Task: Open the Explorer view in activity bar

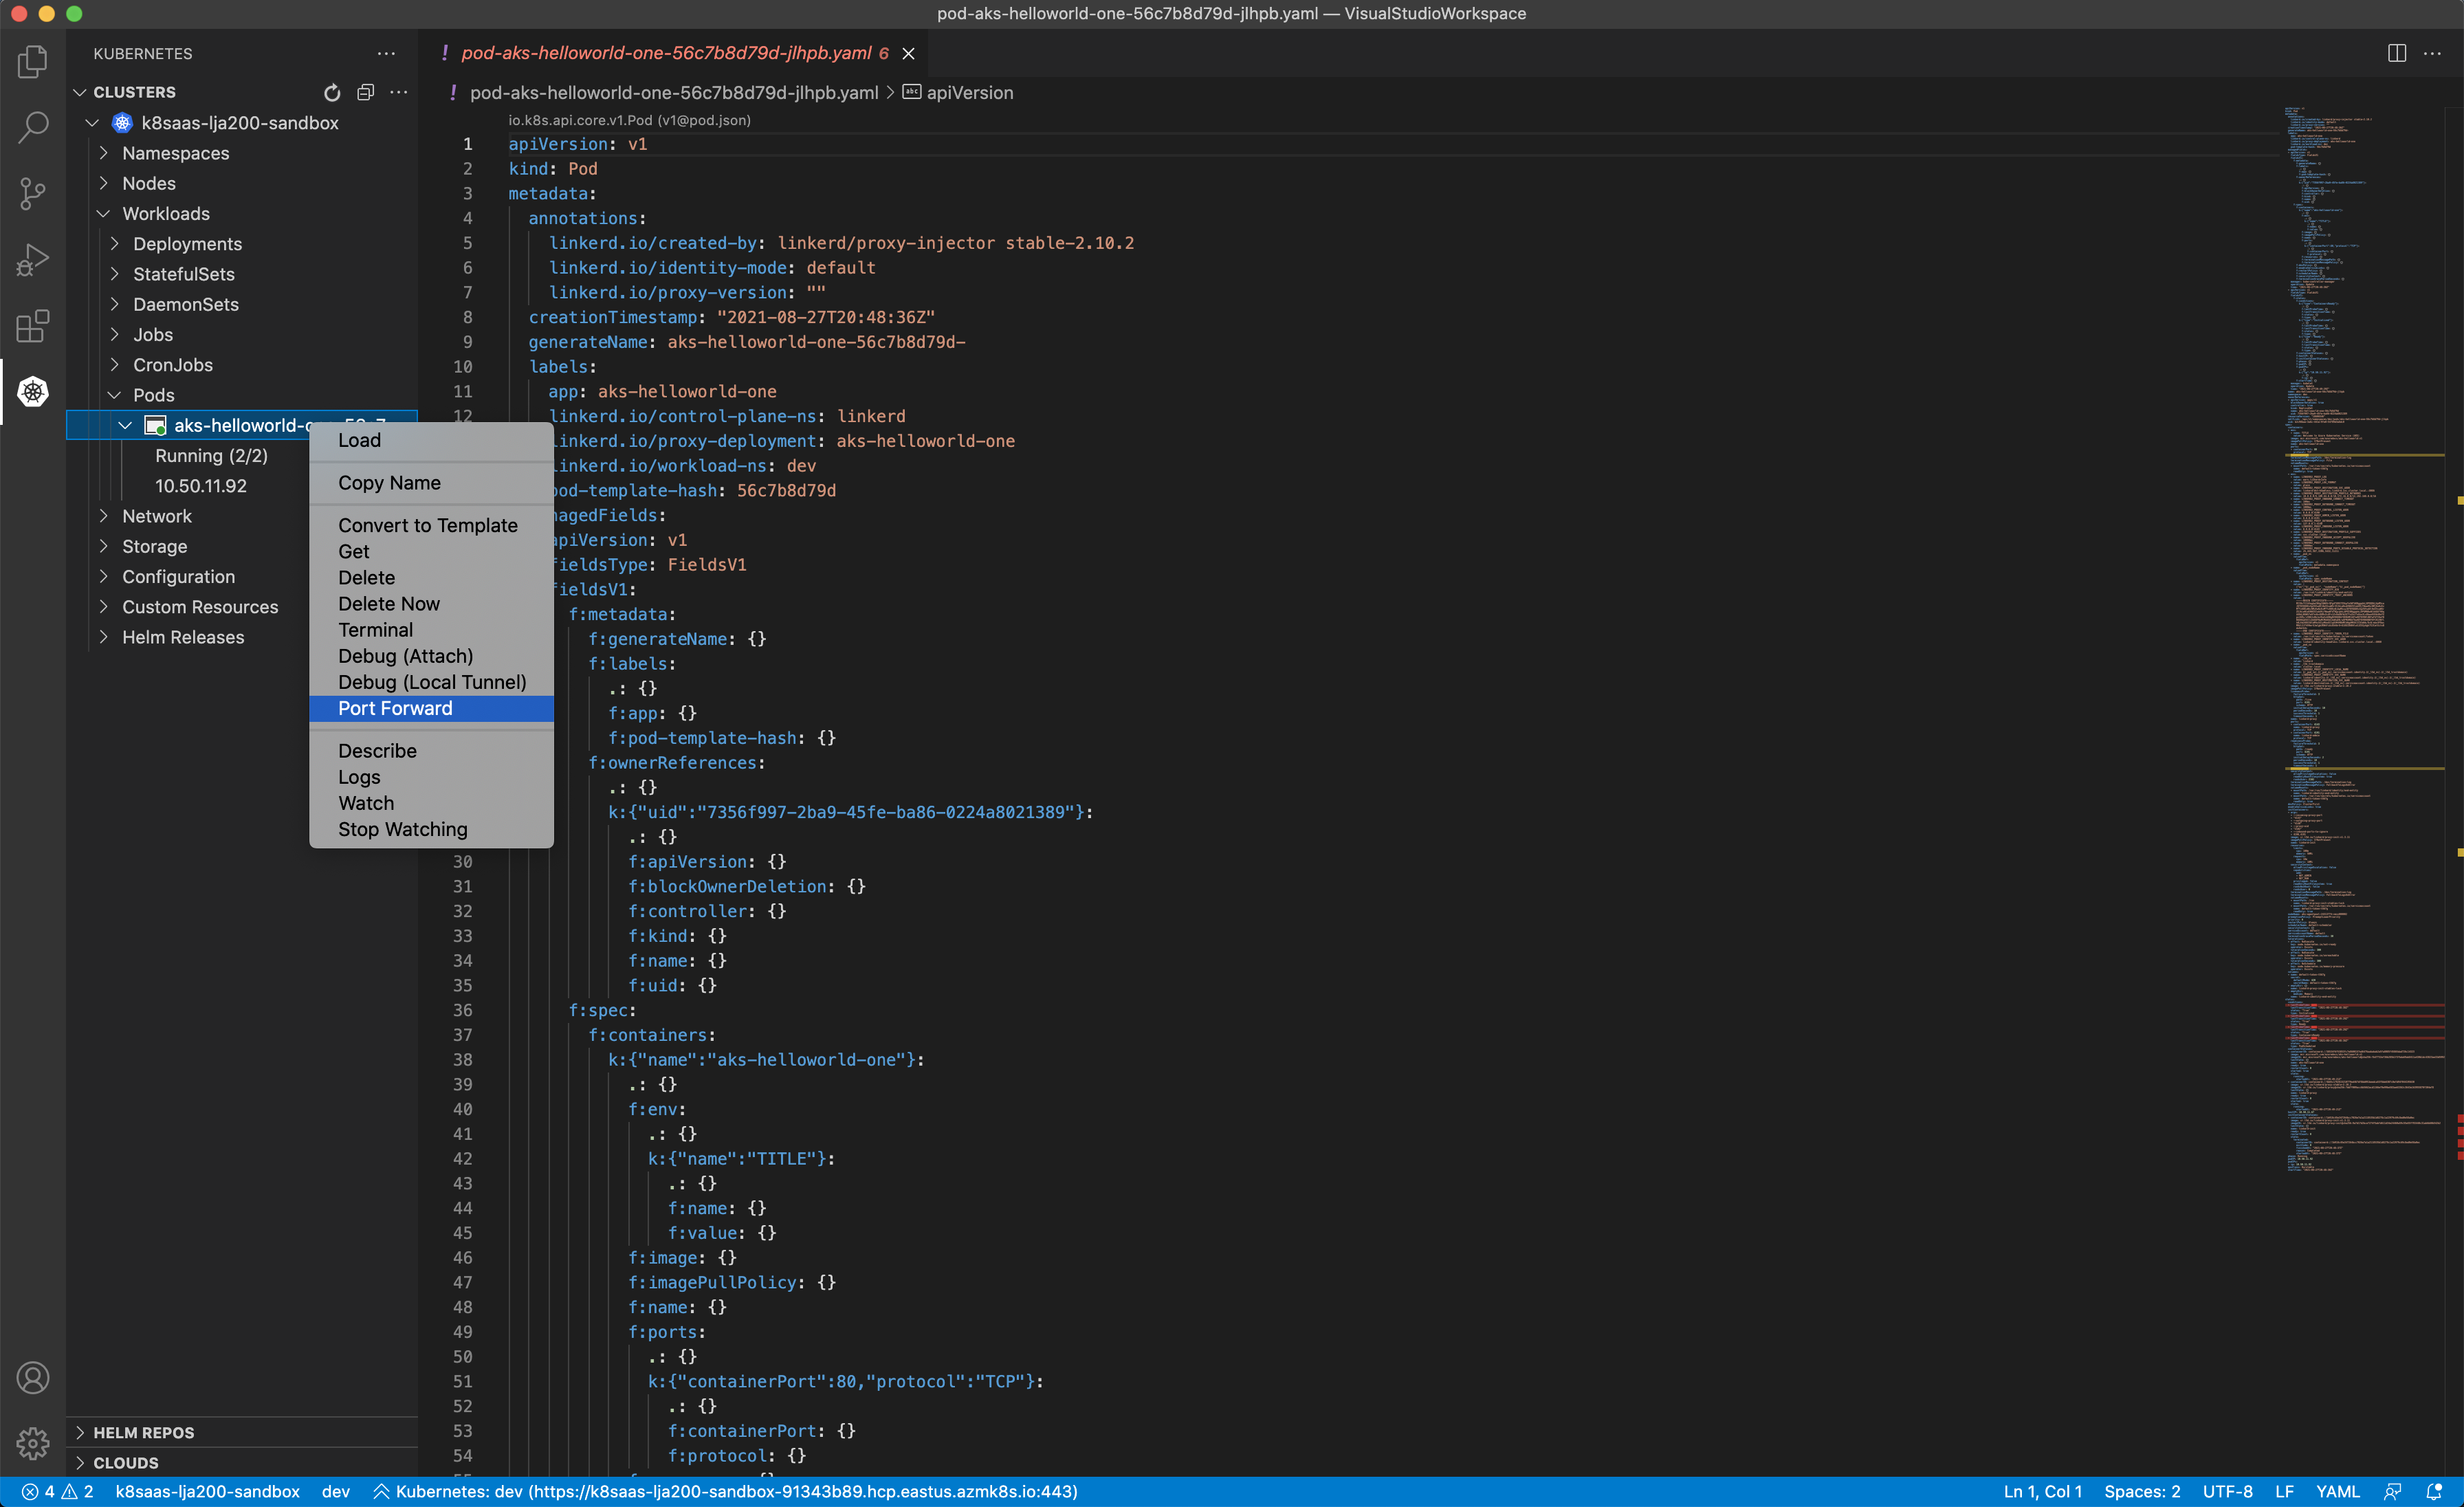Action: coord(33,62)
